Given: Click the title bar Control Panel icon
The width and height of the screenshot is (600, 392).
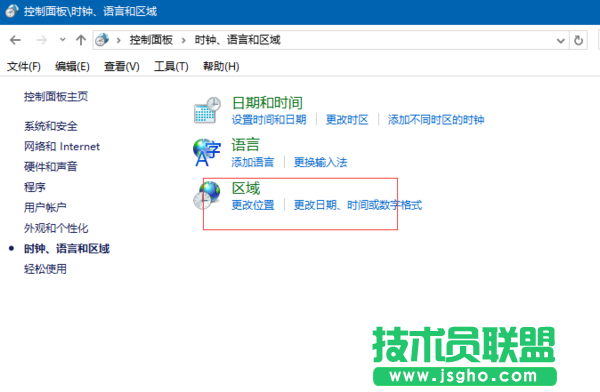Looking at the screenshot, I should (x=11, y=11).
